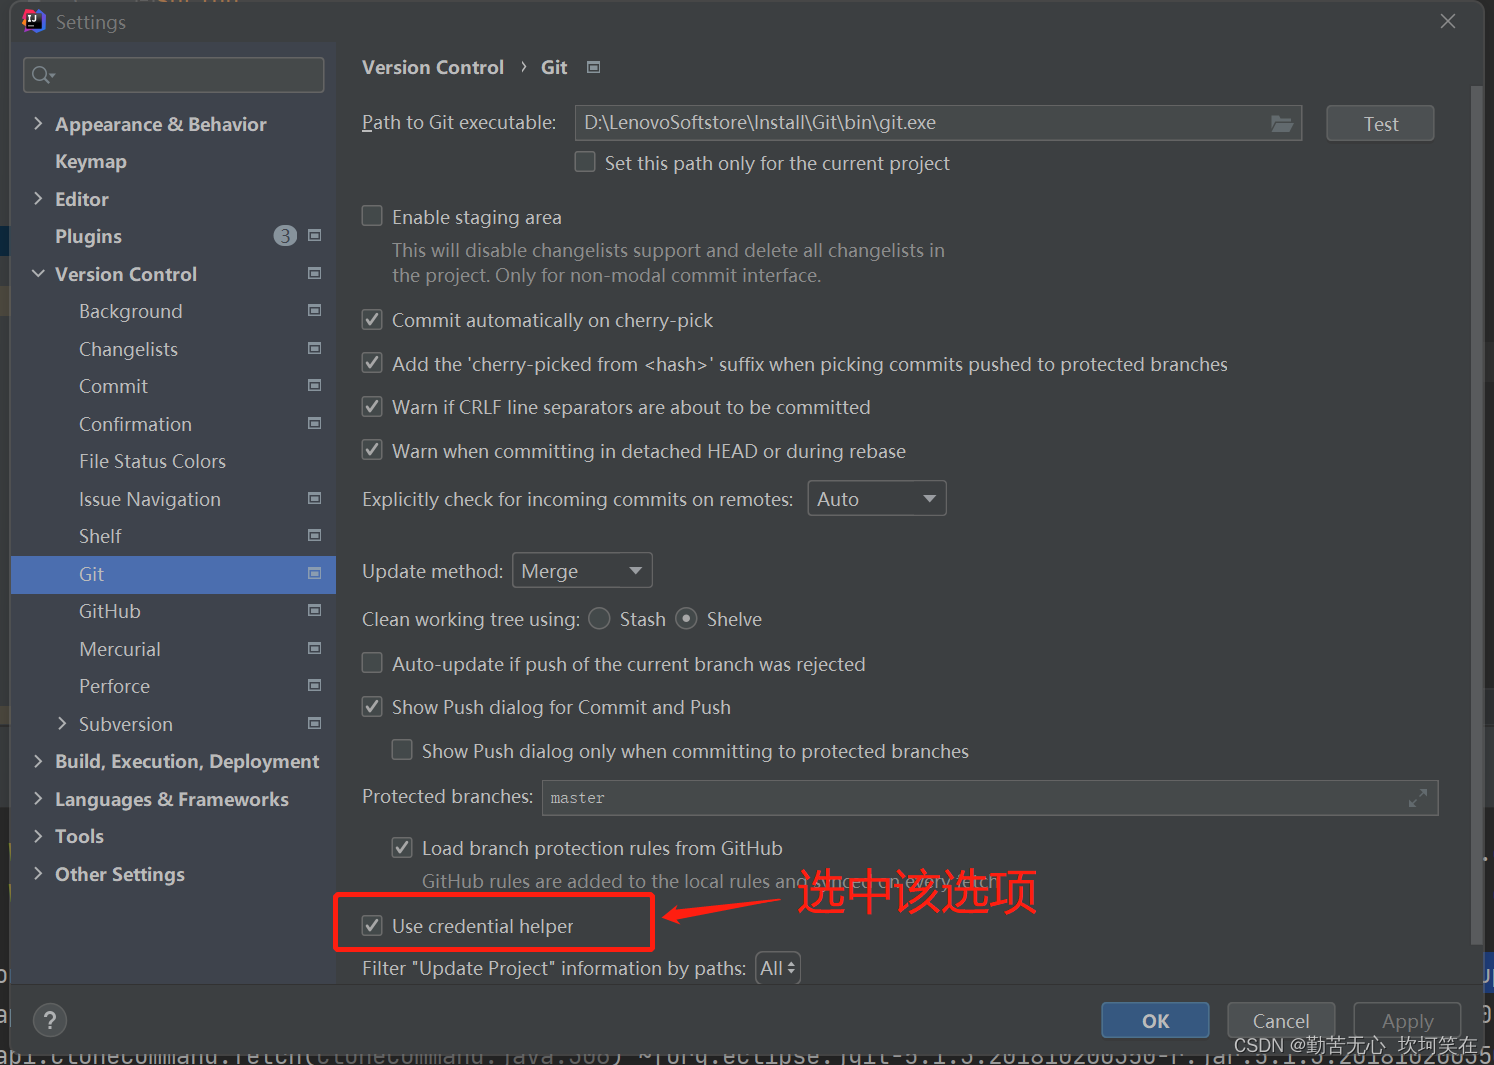
Task: Open the Filter Update Project 'All' dropdown
Action: point(778,968)
